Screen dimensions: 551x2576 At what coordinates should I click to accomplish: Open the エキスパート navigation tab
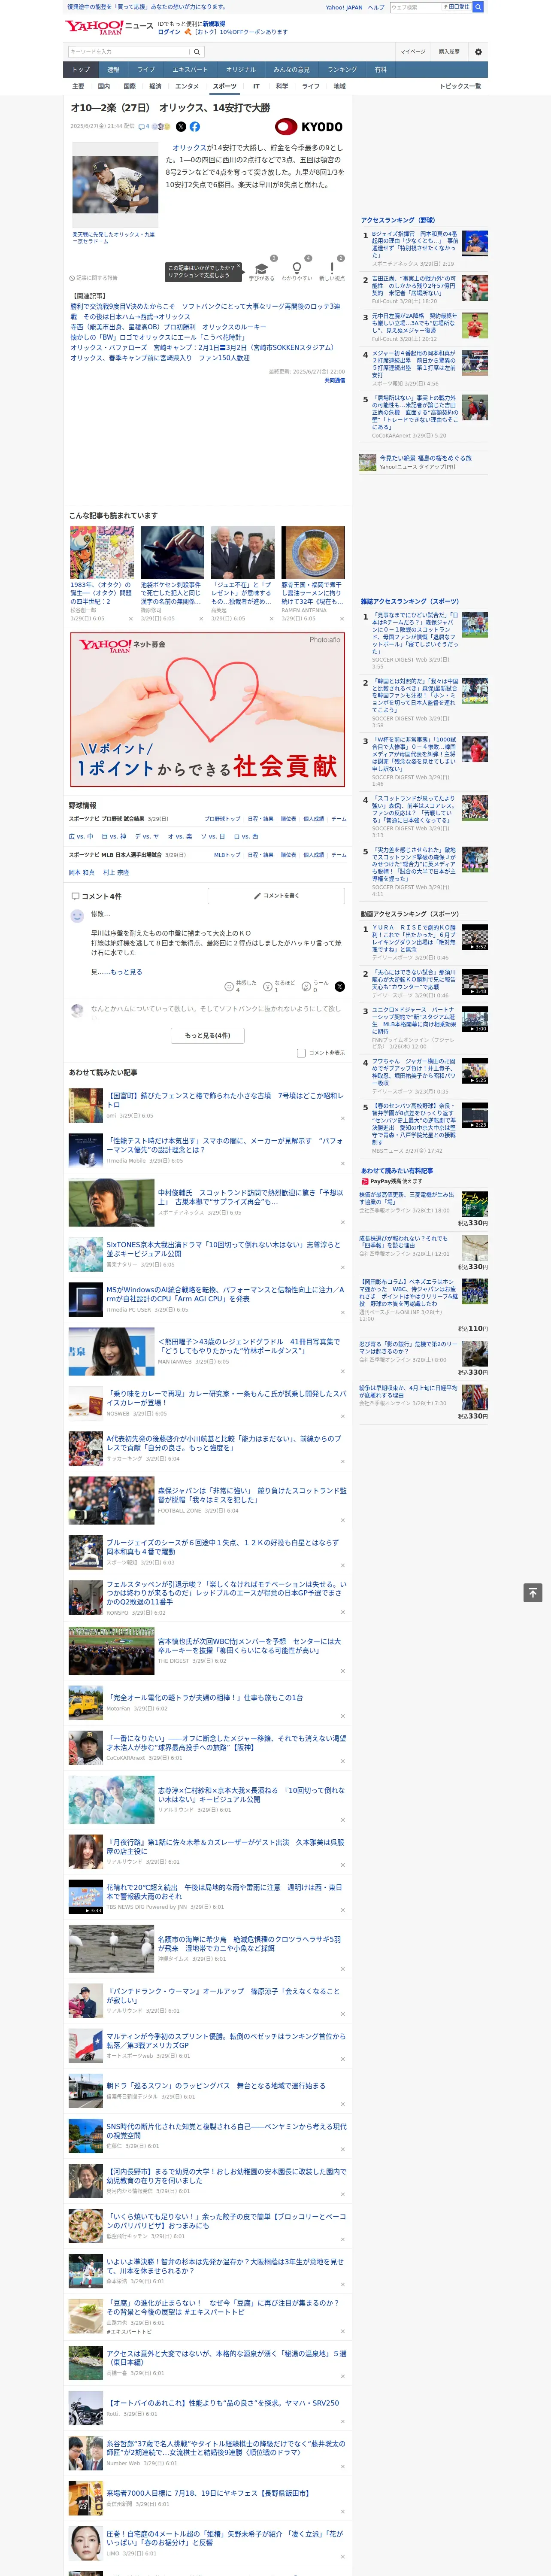pos(190,70)
